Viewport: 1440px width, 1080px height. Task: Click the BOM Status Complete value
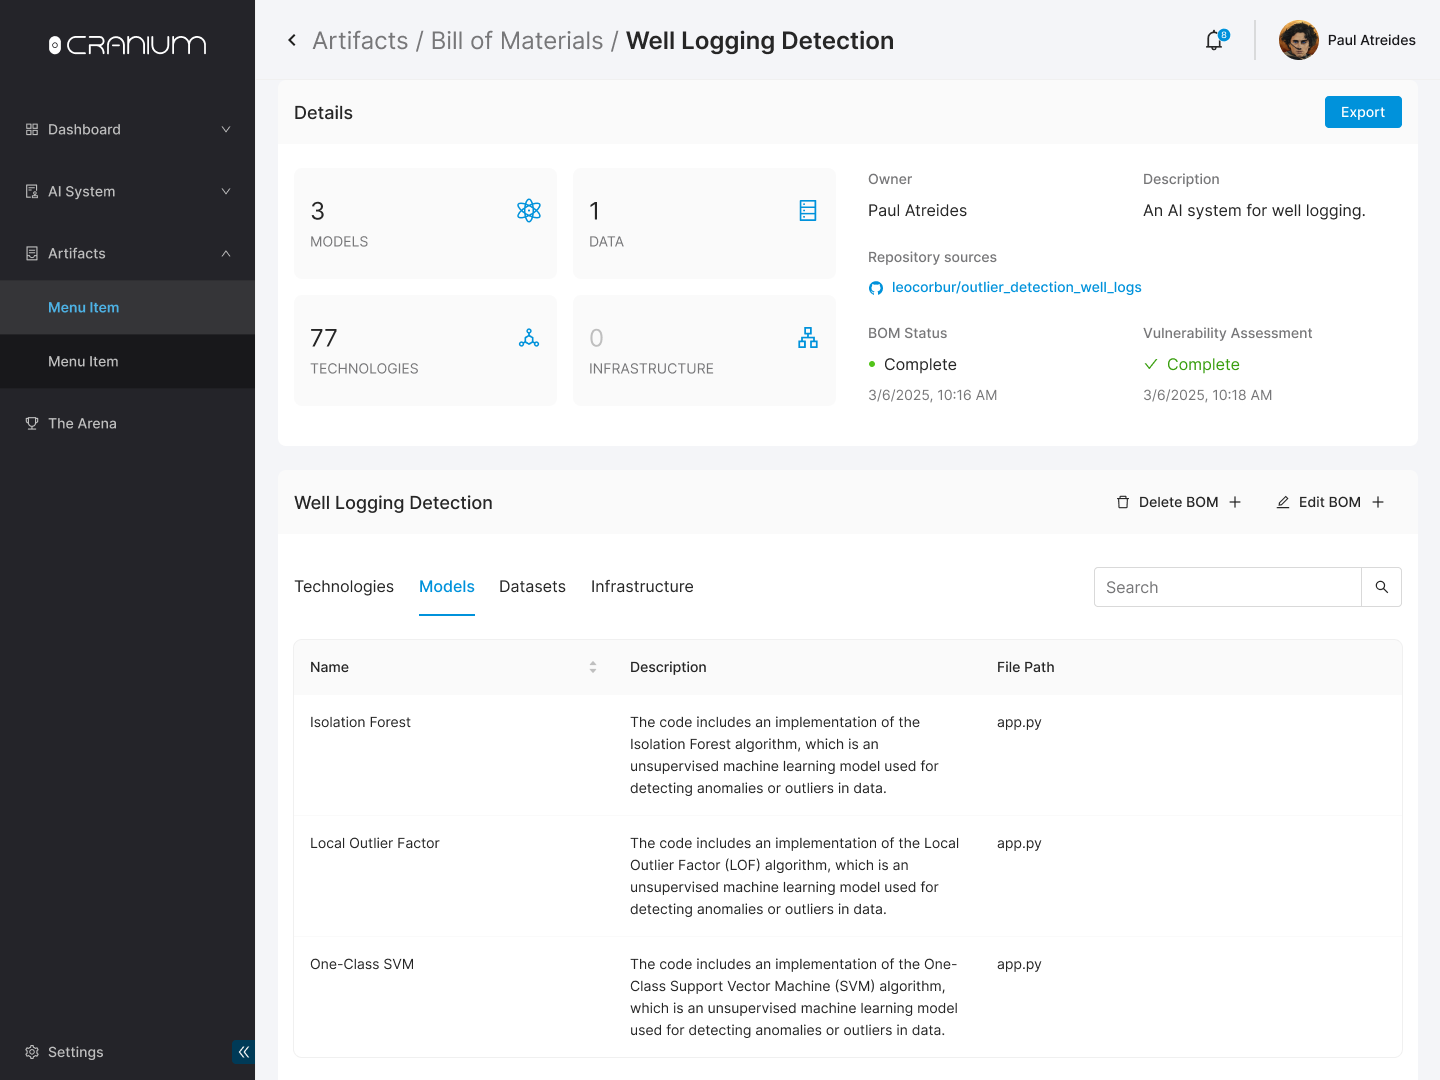[x=920, y=364]
